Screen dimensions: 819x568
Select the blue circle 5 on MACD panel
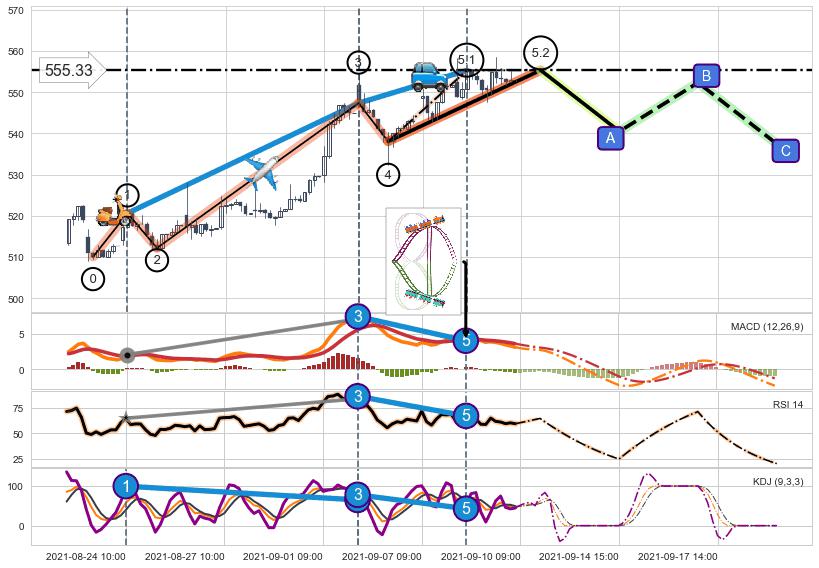coord(466,340)
